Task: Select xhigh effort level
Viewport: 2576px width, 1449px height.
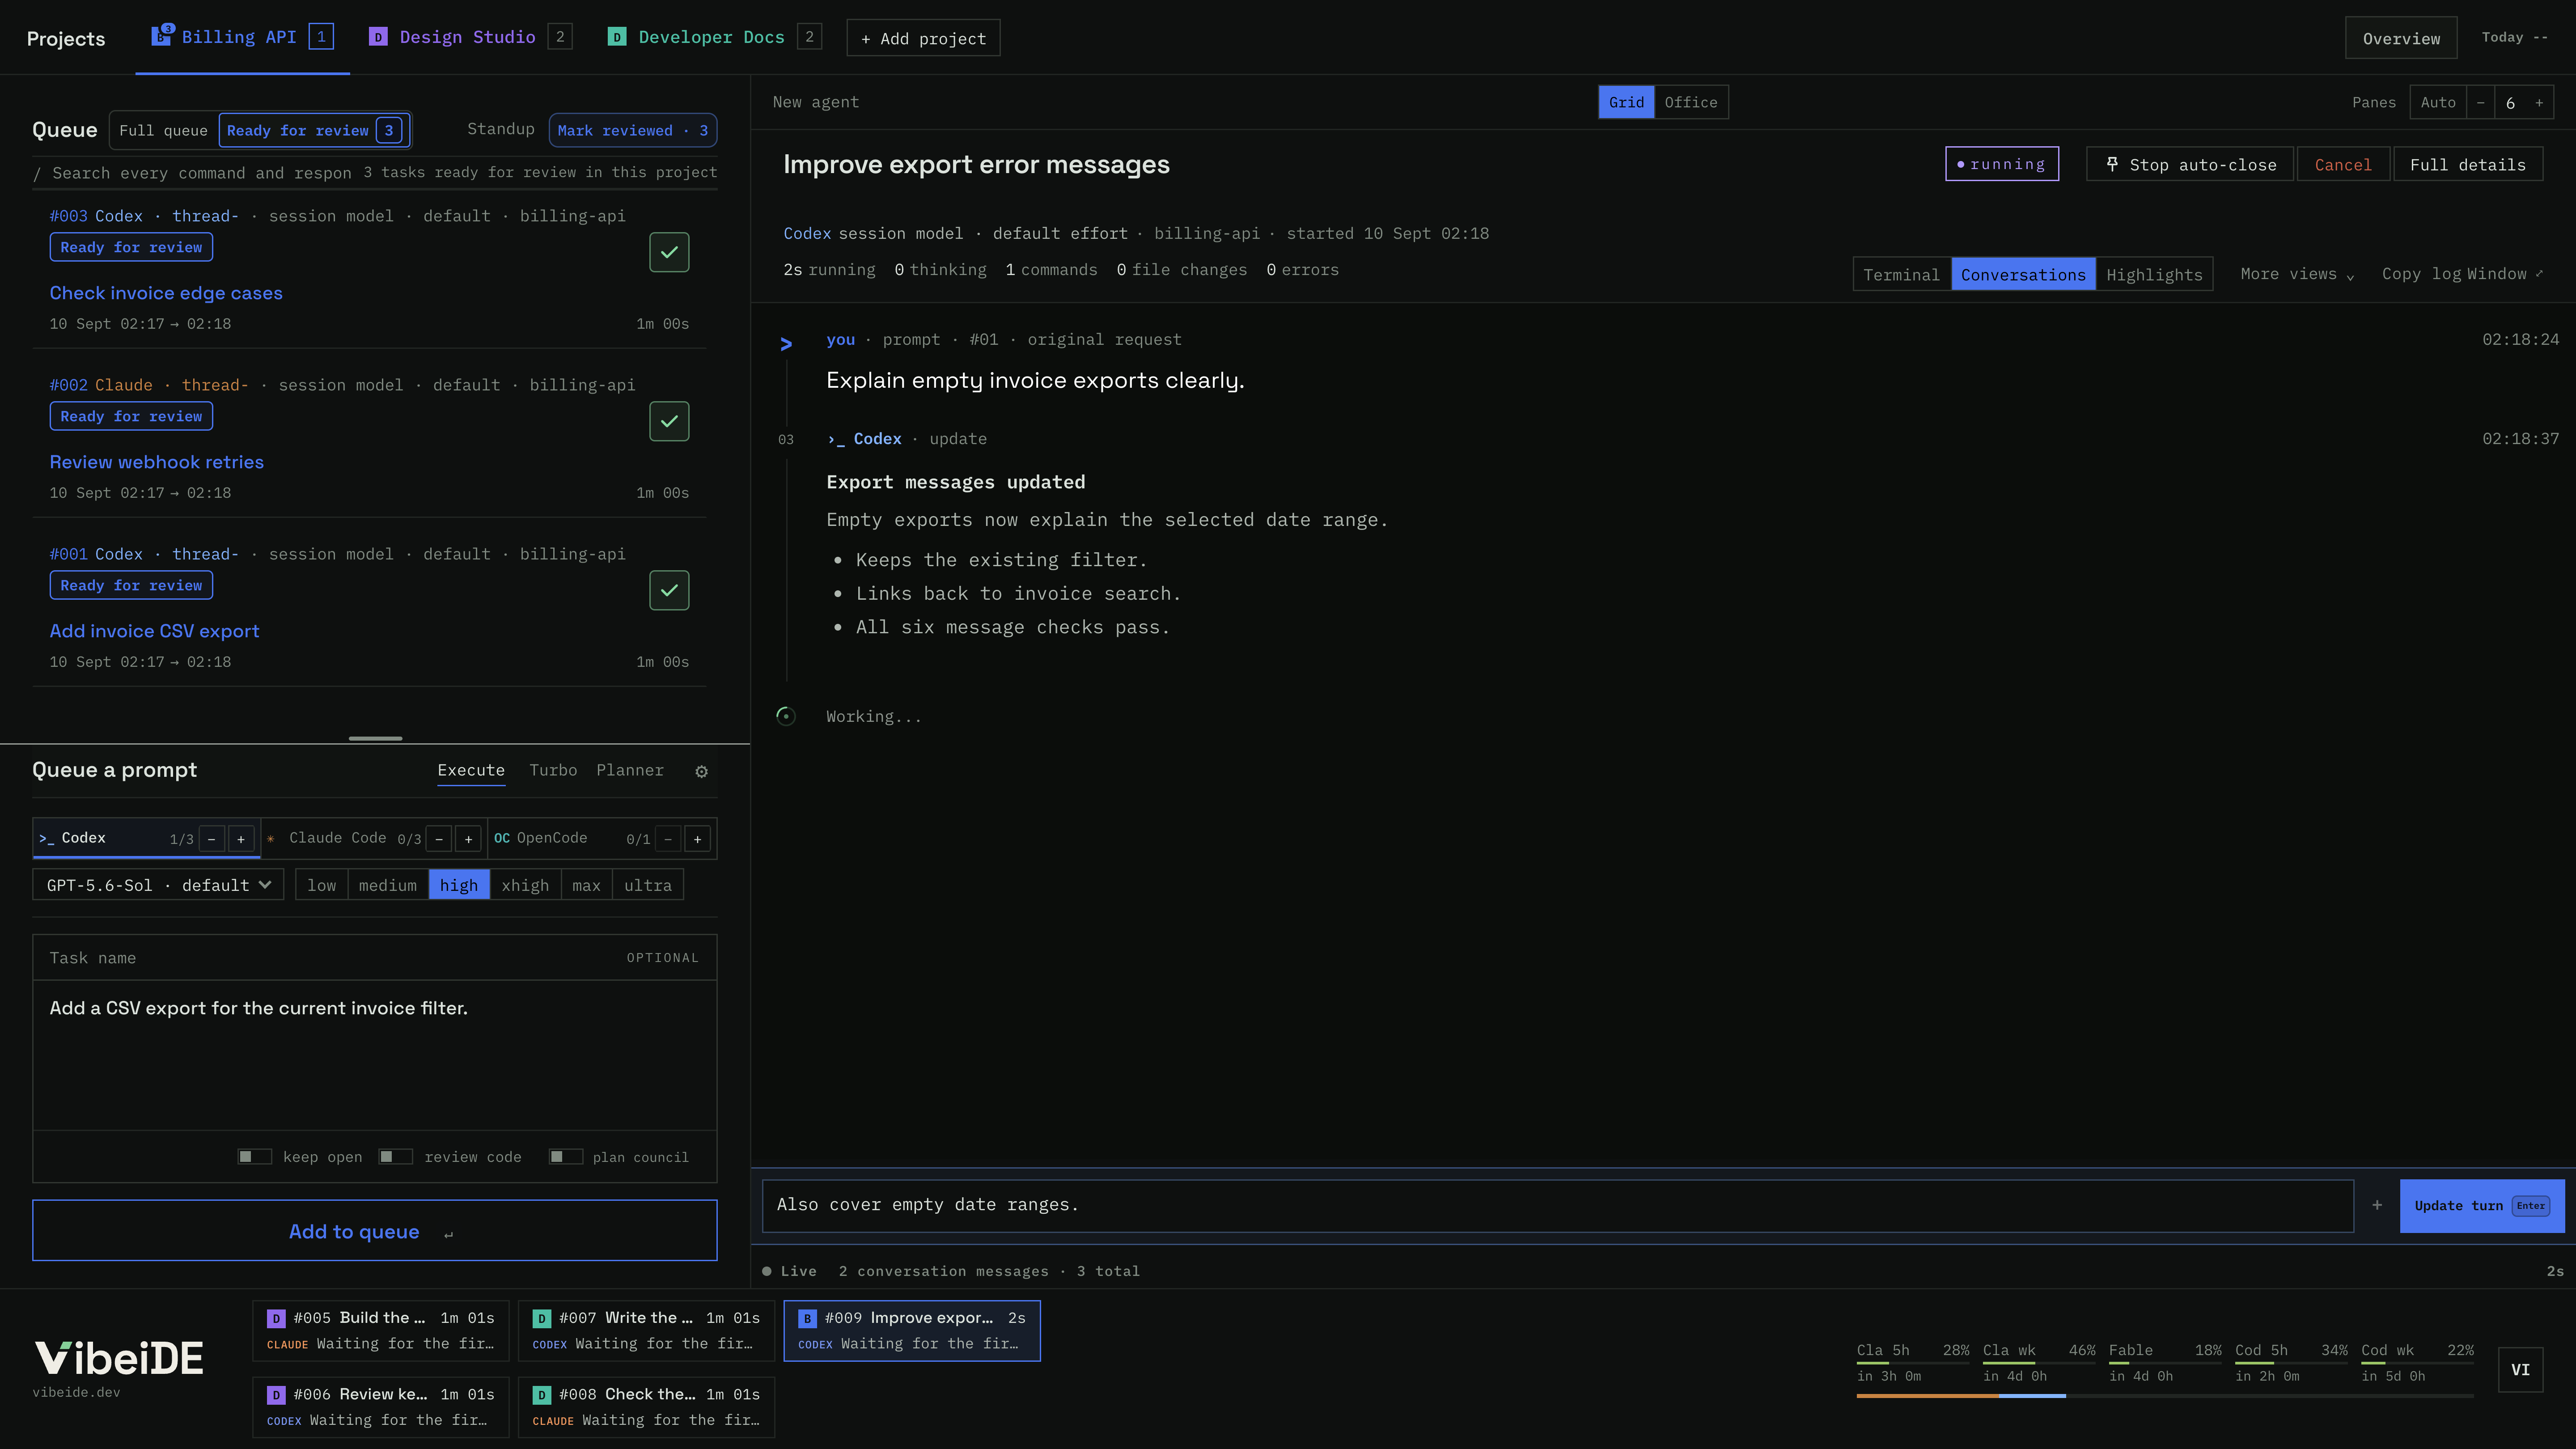Action: 525,885
